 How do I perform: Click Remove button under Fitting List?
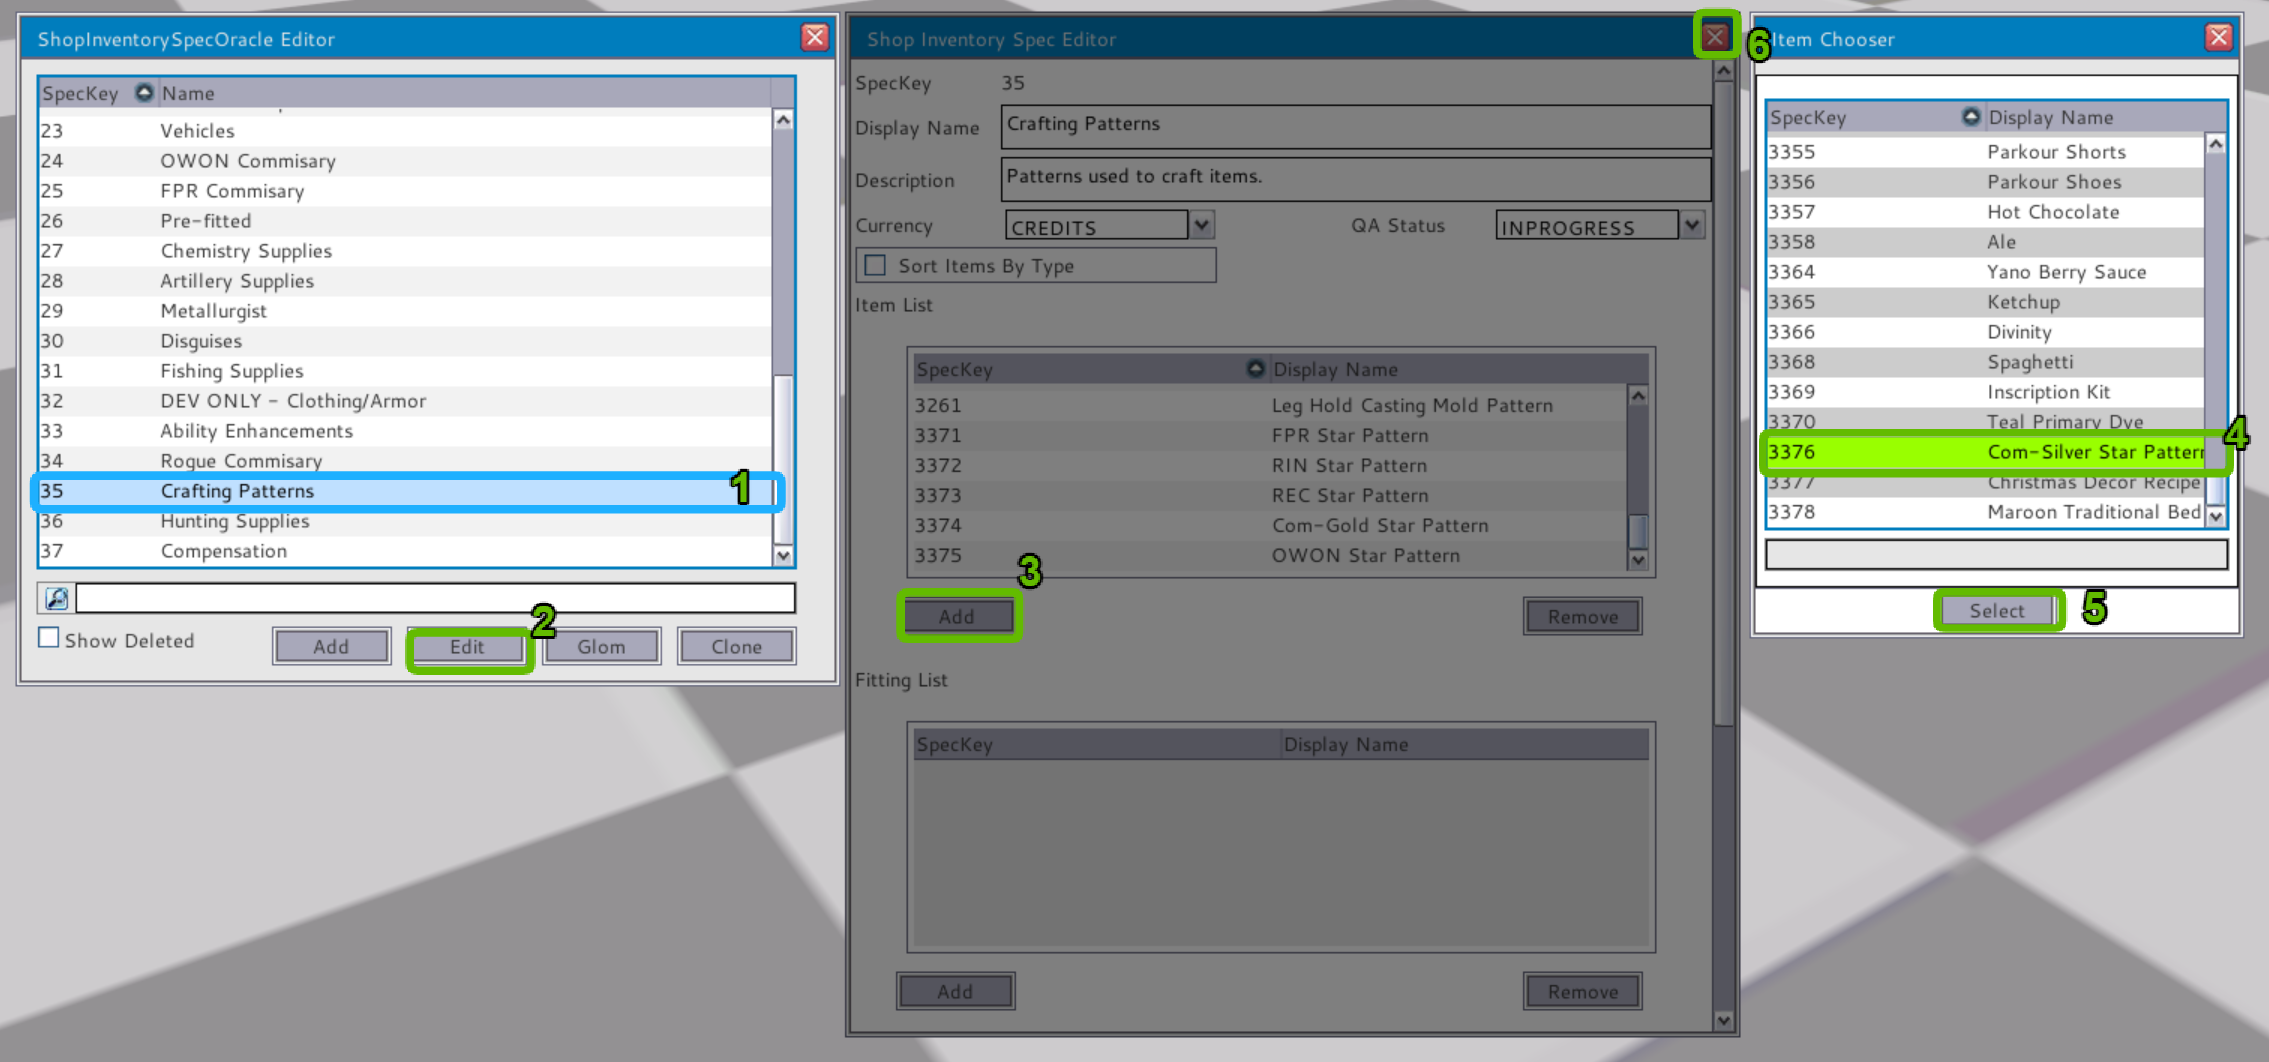1582,991
